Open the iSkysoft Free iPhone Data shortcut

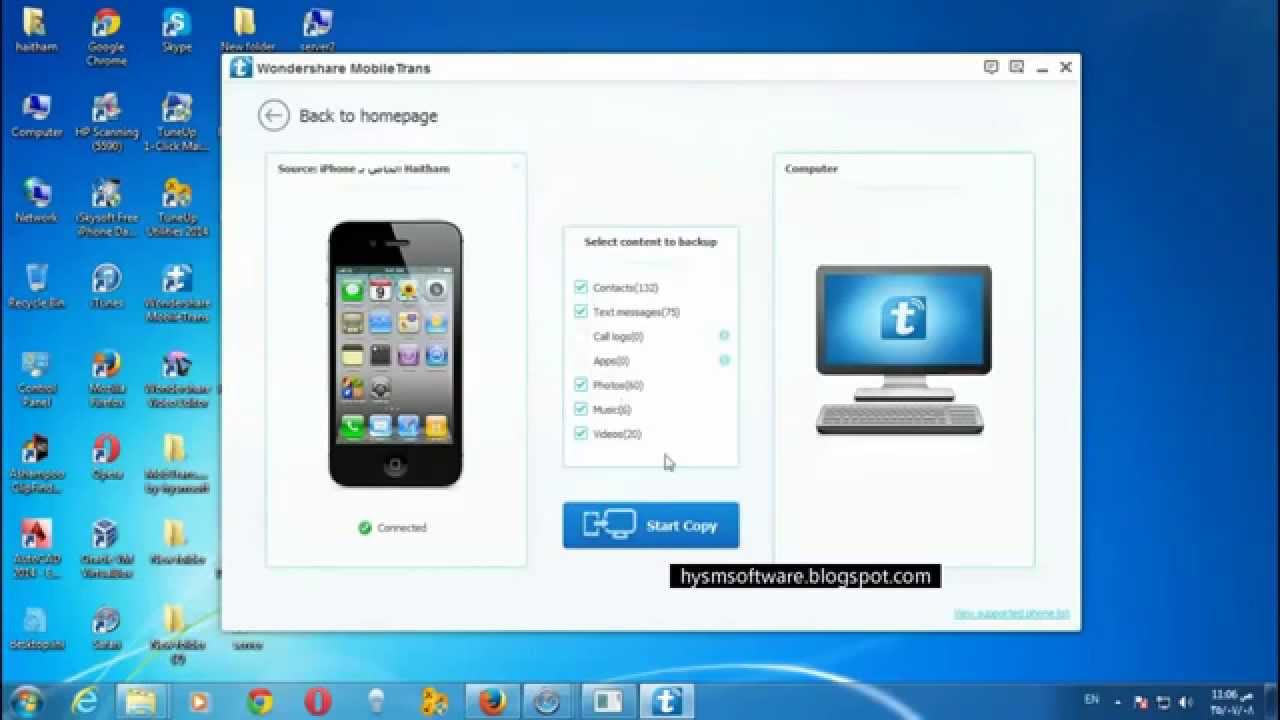106,208
